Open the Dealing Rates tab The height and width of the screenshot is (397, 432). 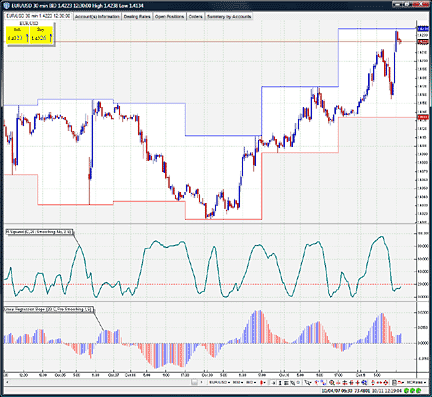coord(137,16)
